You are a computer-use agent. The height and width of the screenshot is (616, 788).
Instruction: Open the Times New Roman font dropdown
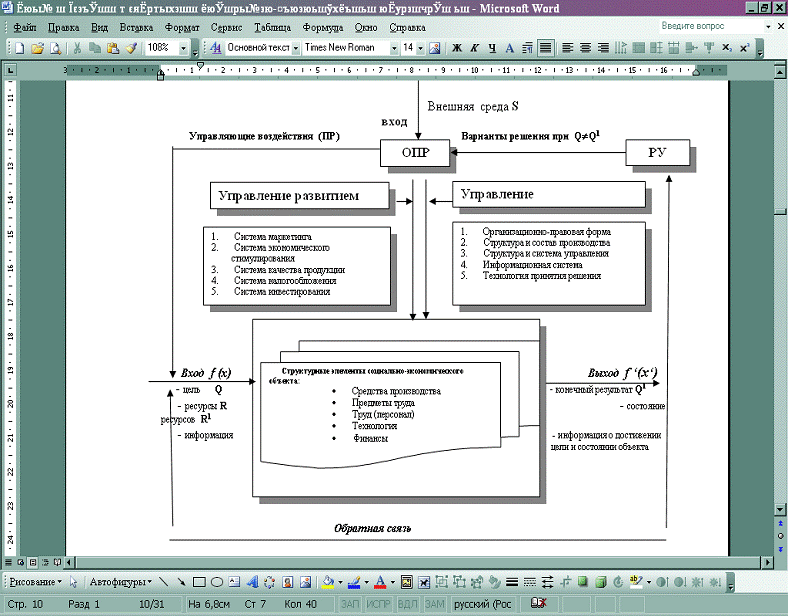click(394, 48)
